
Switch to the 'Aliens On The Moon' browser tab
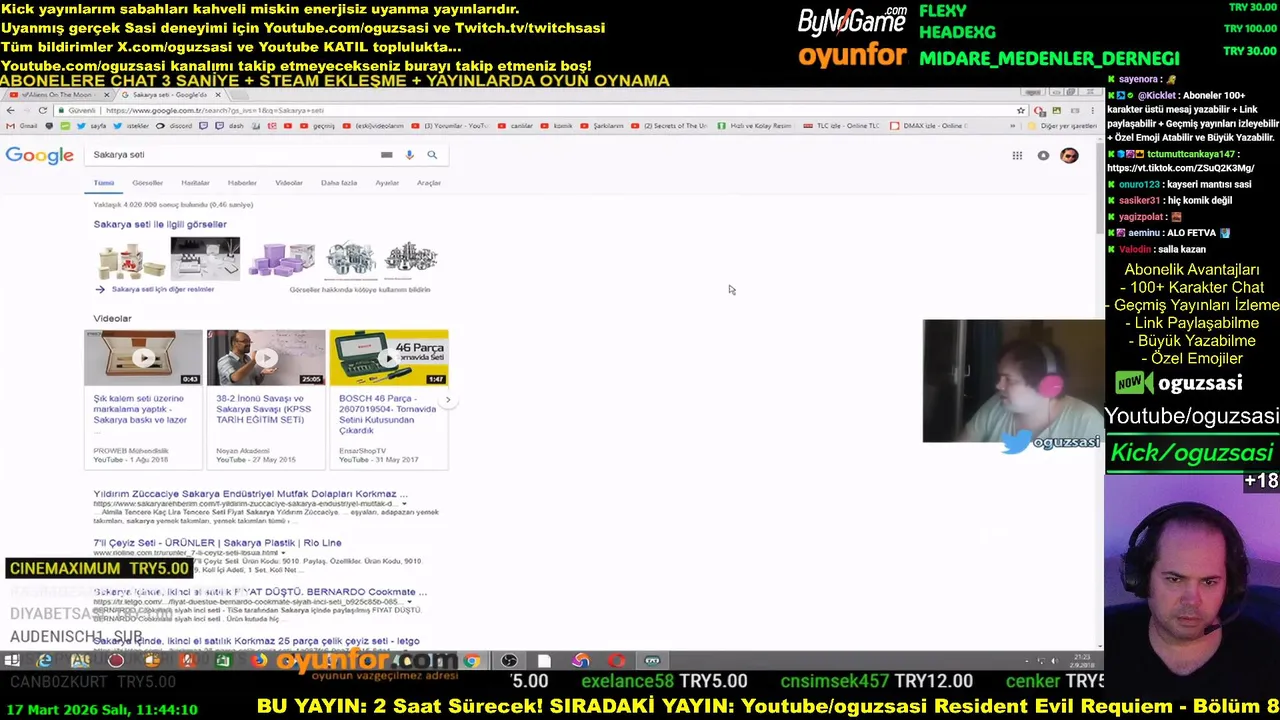[58, 95]
